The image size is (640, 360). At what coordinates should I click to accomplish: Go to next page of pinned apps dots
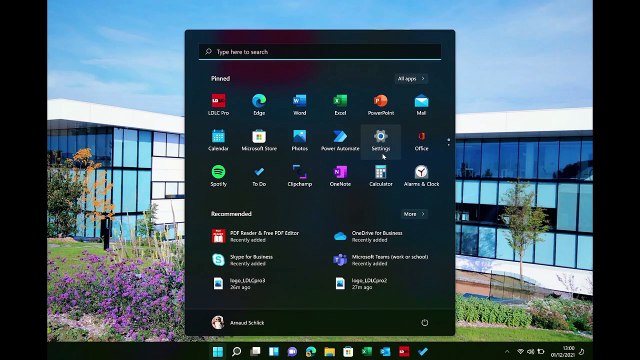click(x=449, y=144)
